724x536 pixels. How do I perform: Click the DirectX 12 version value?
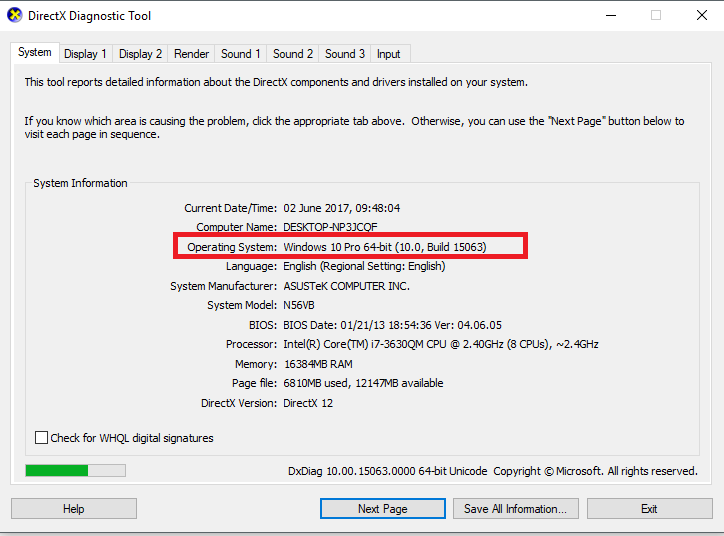click(x=308, y=403)
